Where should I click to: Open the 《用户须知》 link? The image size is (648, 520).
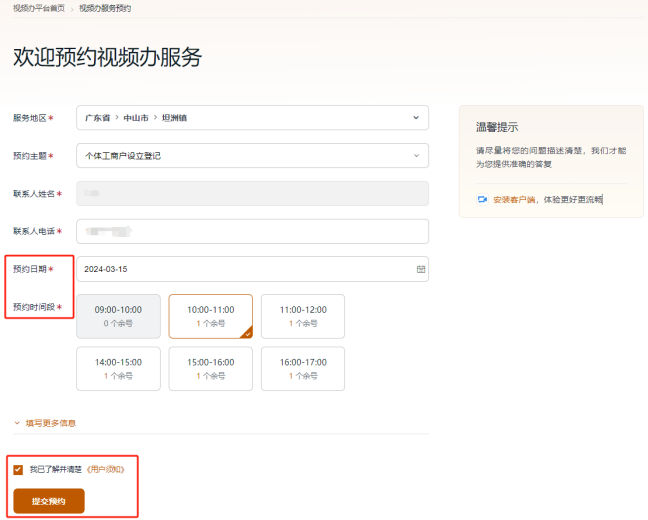coord(105,470)
